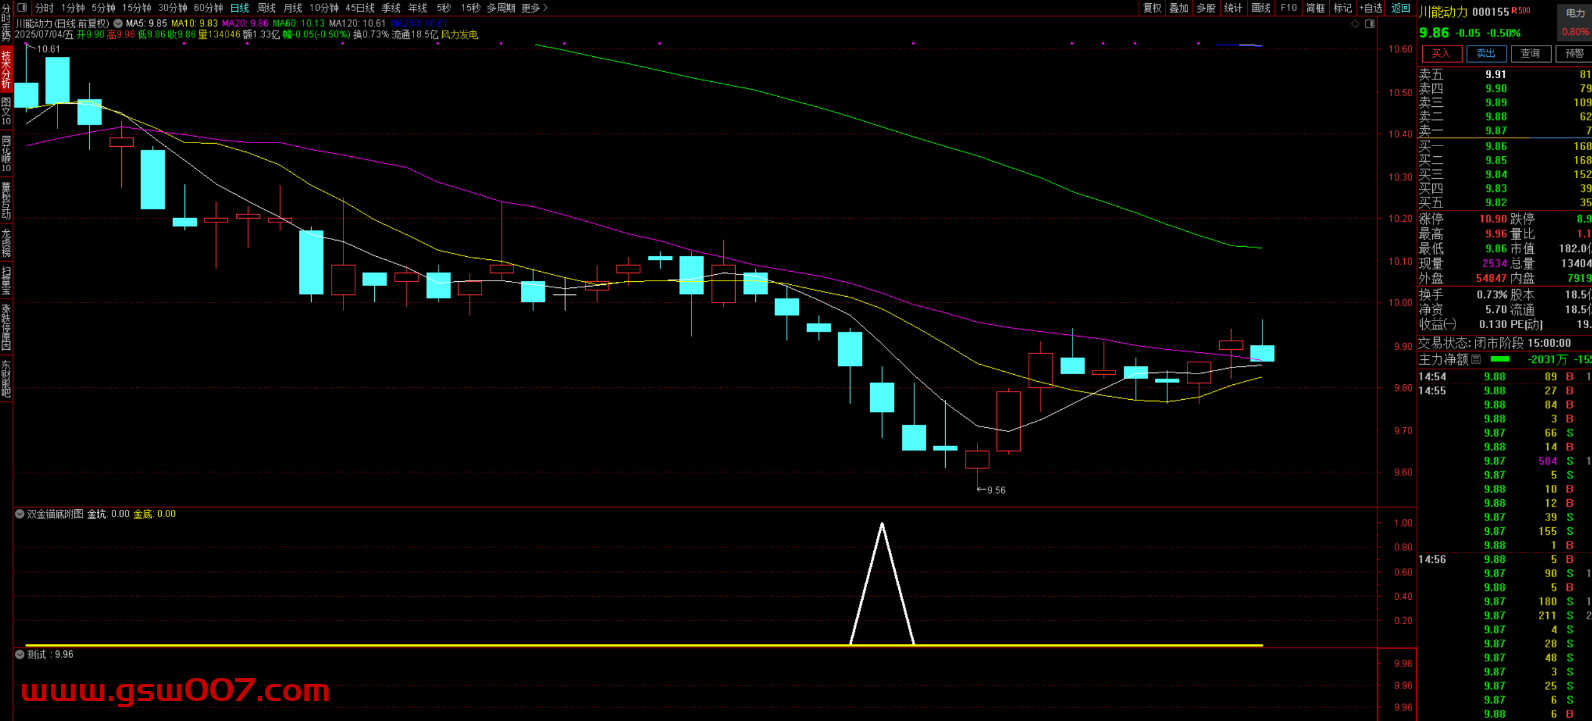The height and width of the screenshot is (721, 1592).
Task: Open dropdown beside 双金锚底附图 indicator
Action: [x=20, y=514]
